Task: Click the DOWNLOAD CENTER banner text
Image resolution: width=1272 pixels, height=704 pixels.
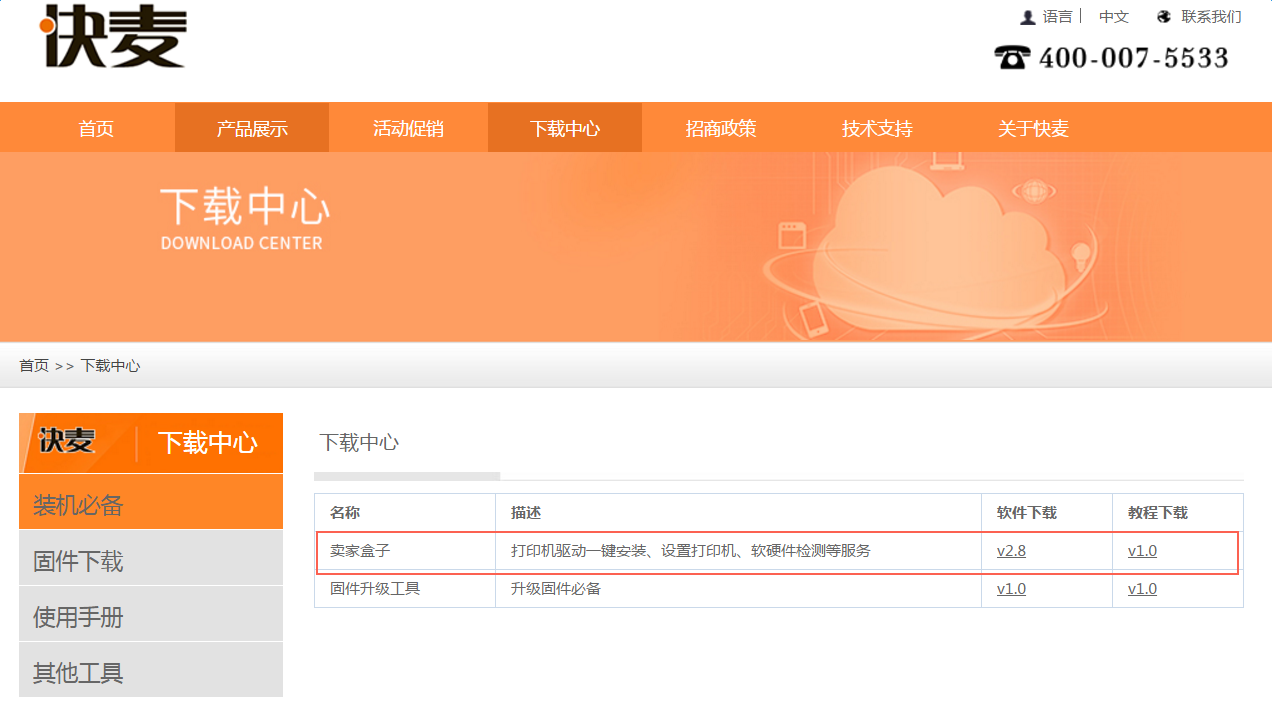Action: 241,243
